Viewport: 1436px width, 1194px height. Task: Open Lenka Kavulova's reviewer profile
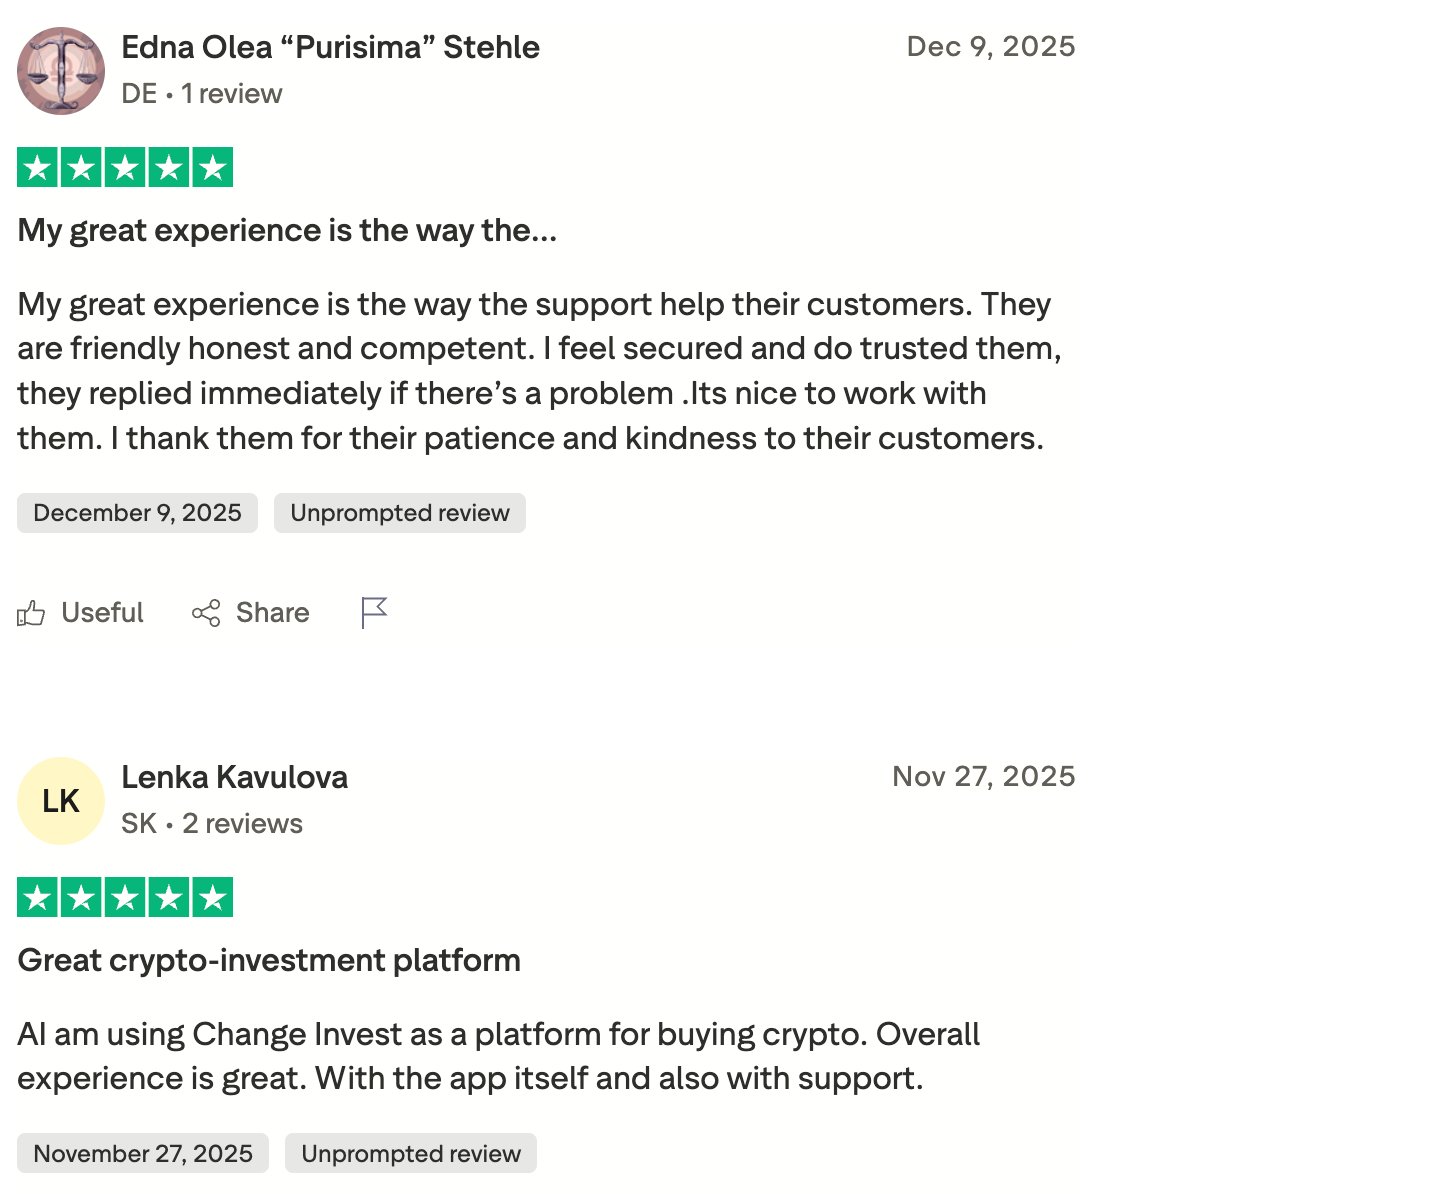[x=234, y=777]
